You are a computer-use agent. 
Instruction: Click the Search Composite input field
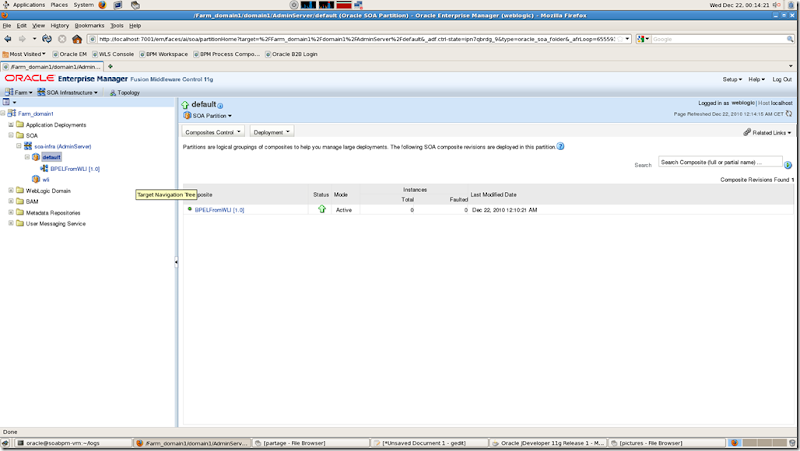tap(720, 162)
